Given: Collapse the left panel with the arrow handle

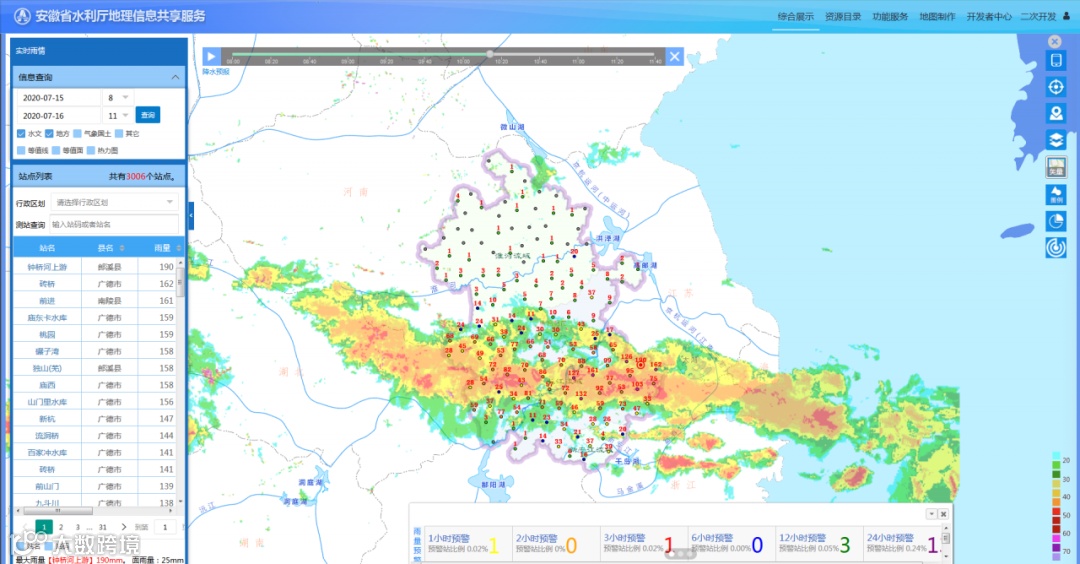Looking at the screenshot, I should (x=191, y=216).
